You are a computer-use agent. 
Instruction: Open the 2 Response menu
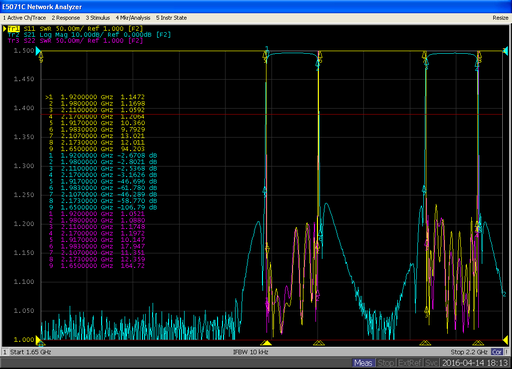click(x=66, y=18)
